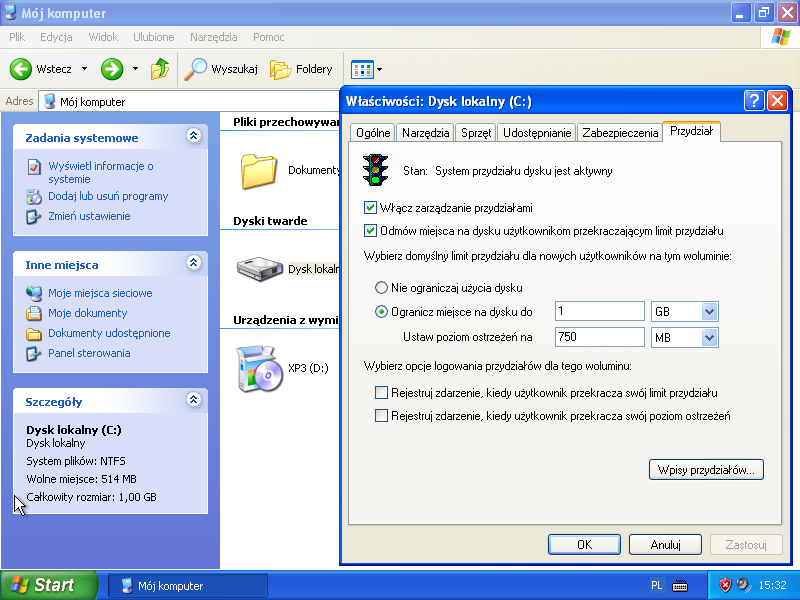Click the Wpisy przydziałów button
Image resolution: width=800 pixels, height=600 pixels.
click(706, 469)
